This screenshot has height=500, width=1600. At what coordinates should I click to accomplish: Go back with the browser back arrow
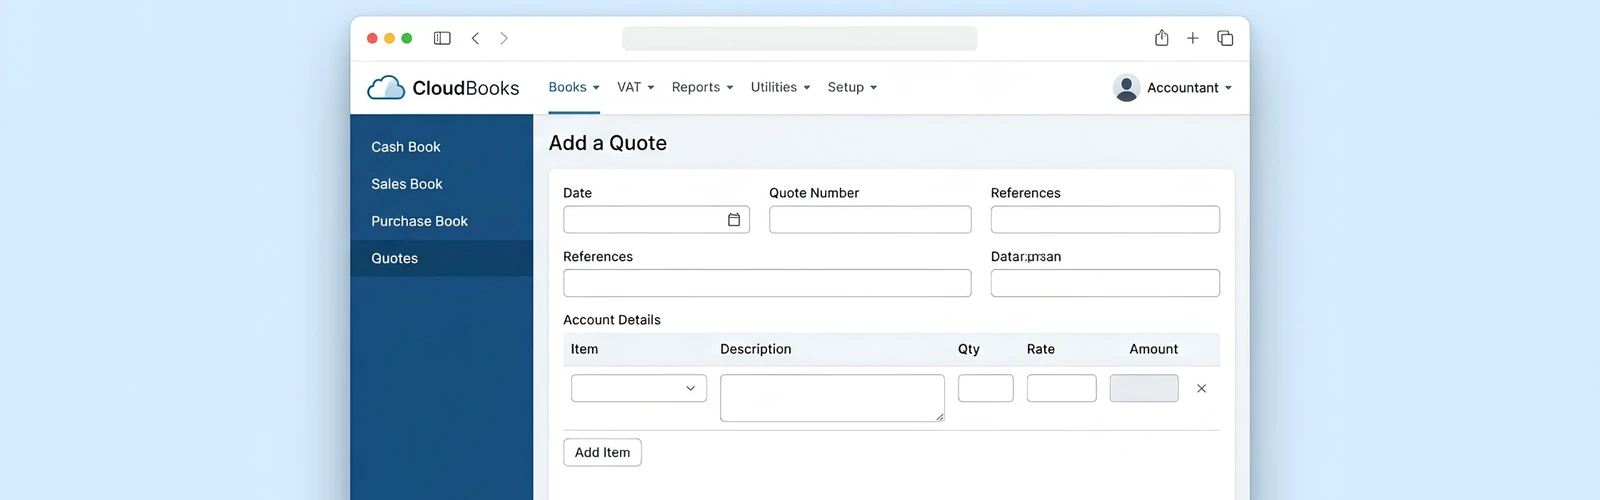click(475, 38)
